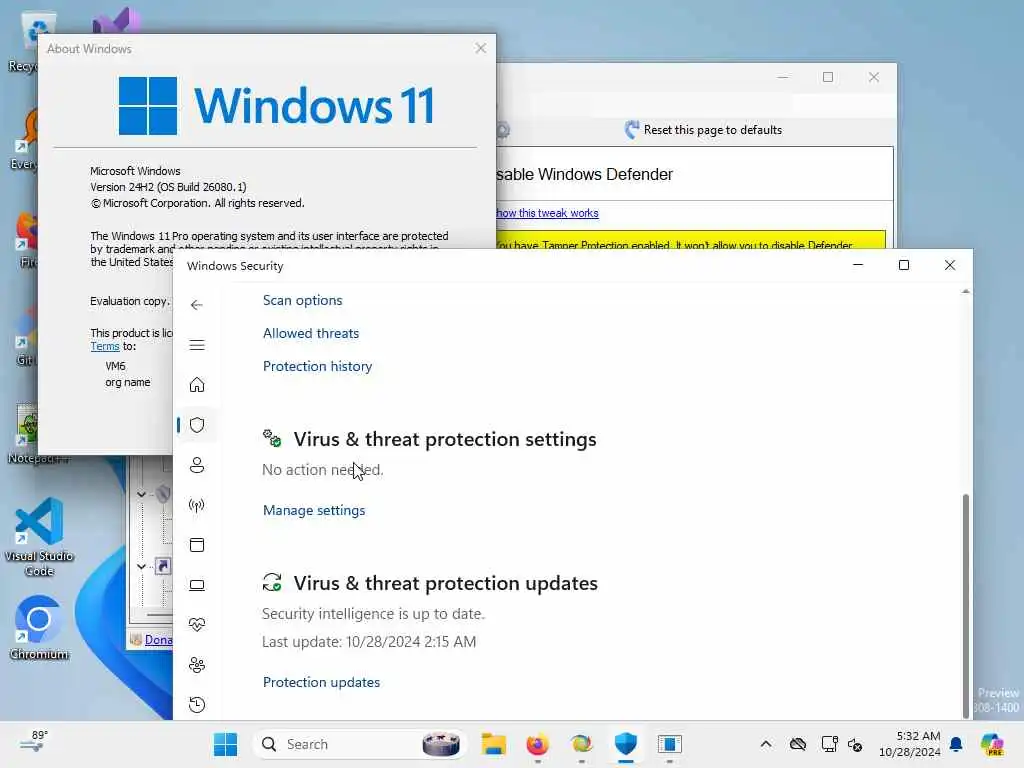
Task: Open Account protection sidebar icon
Action: click(197, 465)
